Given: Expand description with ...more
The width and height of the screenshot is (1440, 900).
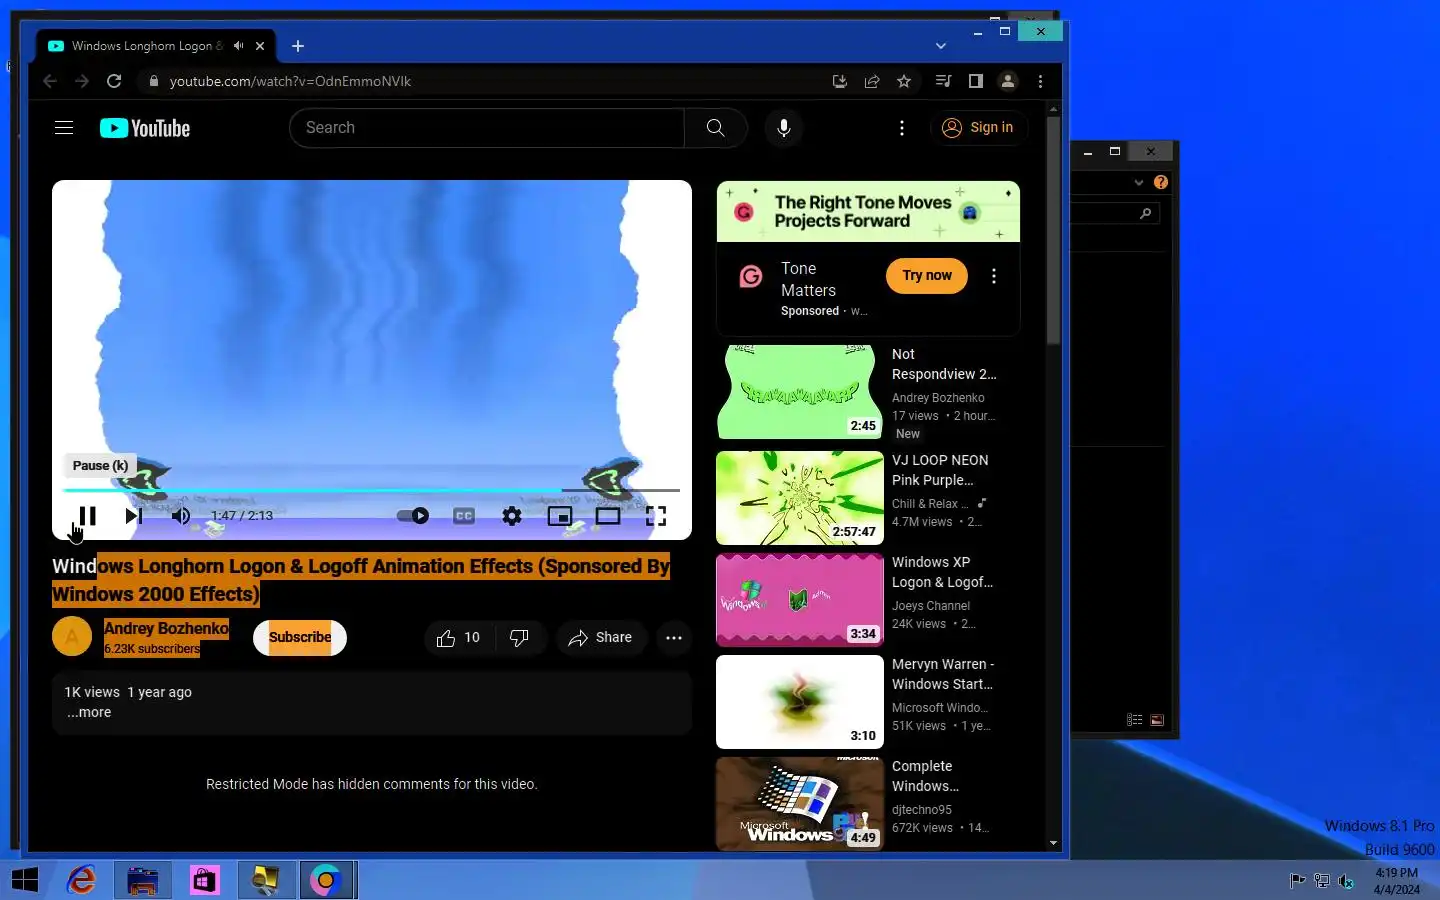Looking at the screenshot, I should pyautogui.click(x=89, y=713).
